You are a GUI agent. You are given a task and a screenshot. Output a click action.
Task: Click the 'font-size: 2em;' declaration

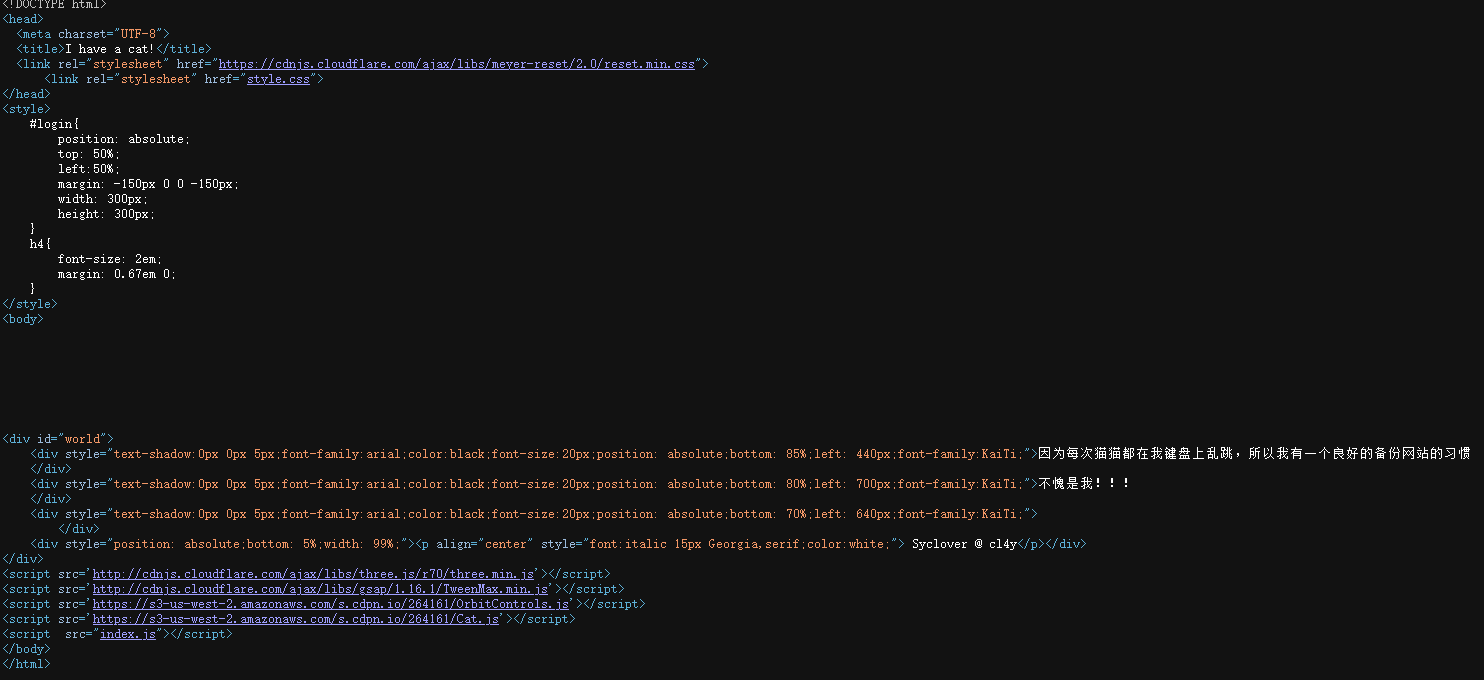(109, 259)
